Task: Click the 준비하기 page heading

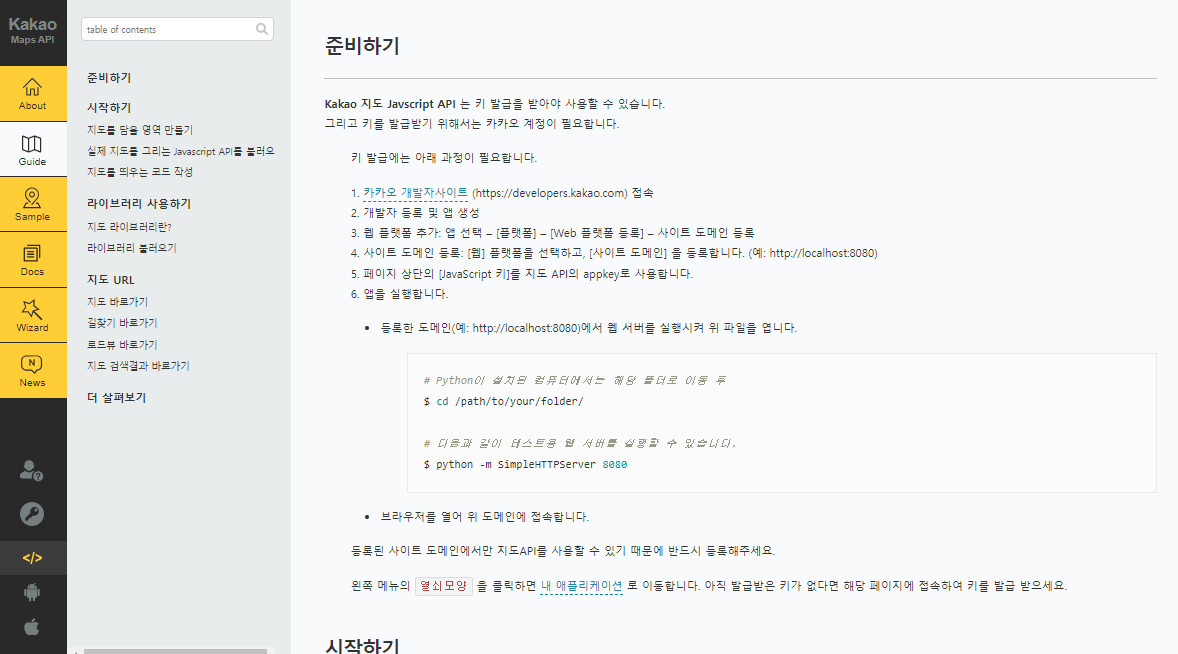Action: [361, 46]
